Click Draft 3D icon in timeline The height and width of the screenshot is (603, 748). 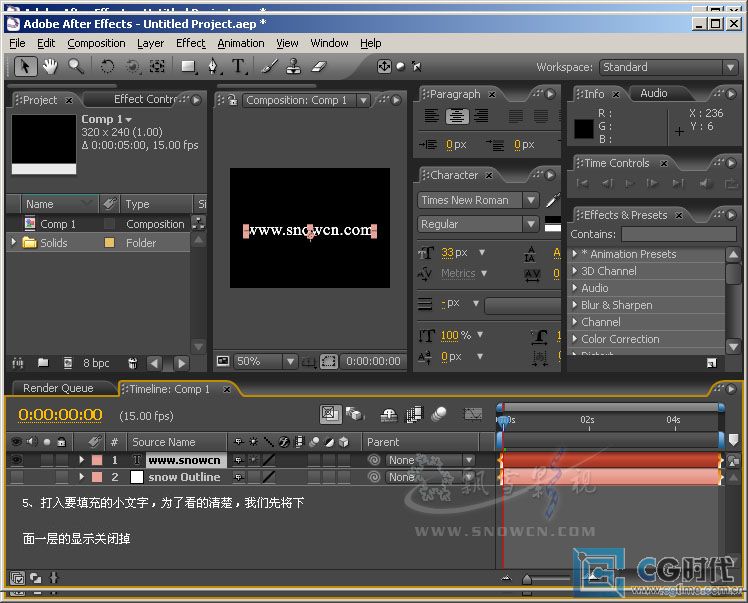(x=354, y=414)
